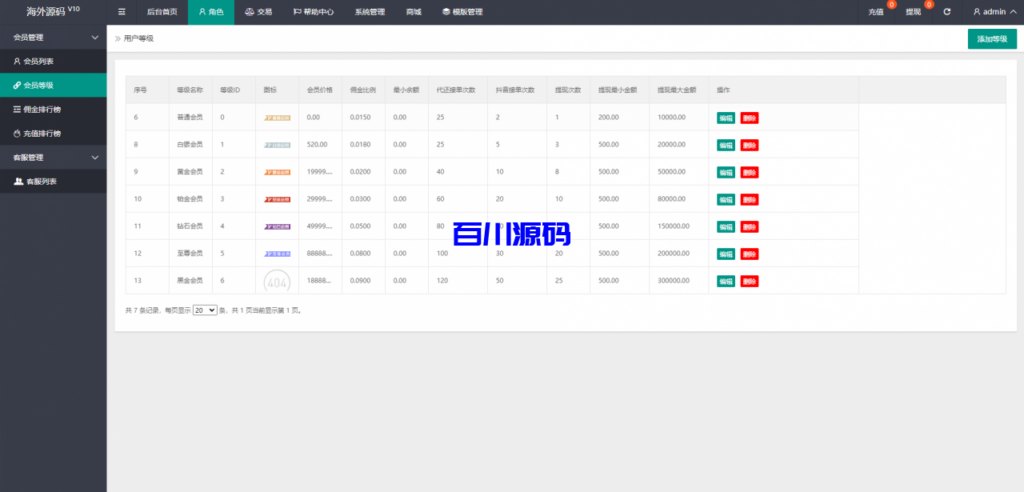This screenshot has height=492, width=1024.
Task: Delete the 钻石会员 level row
Action: [750, 227]
